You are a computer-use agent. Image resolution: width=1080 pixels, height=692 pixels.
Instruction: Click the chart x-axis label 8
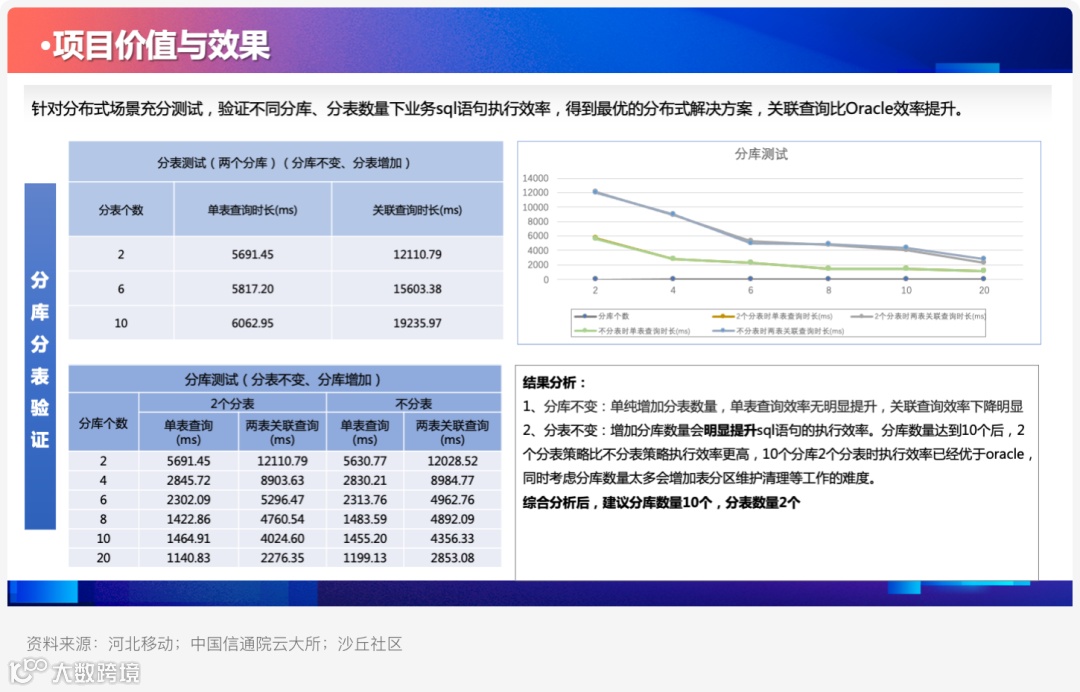828,291
